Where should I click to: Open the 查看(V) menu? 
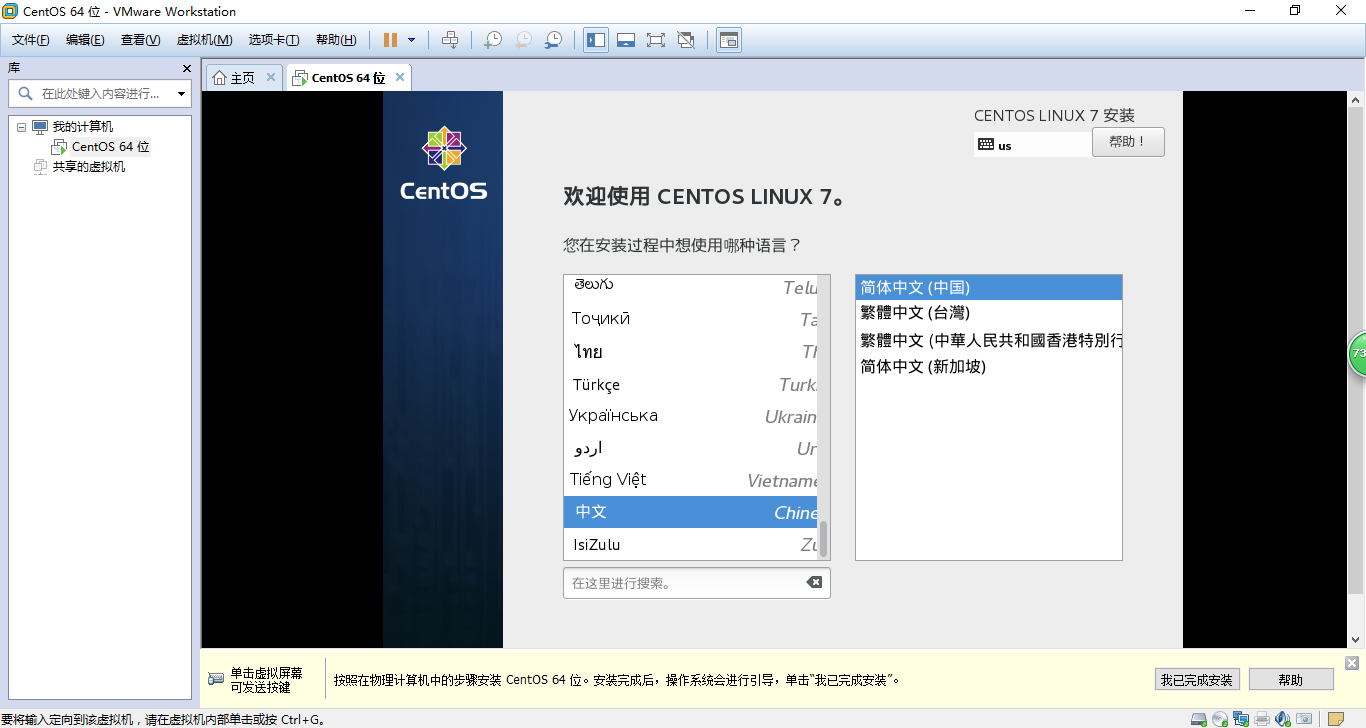tap(140, 40)
